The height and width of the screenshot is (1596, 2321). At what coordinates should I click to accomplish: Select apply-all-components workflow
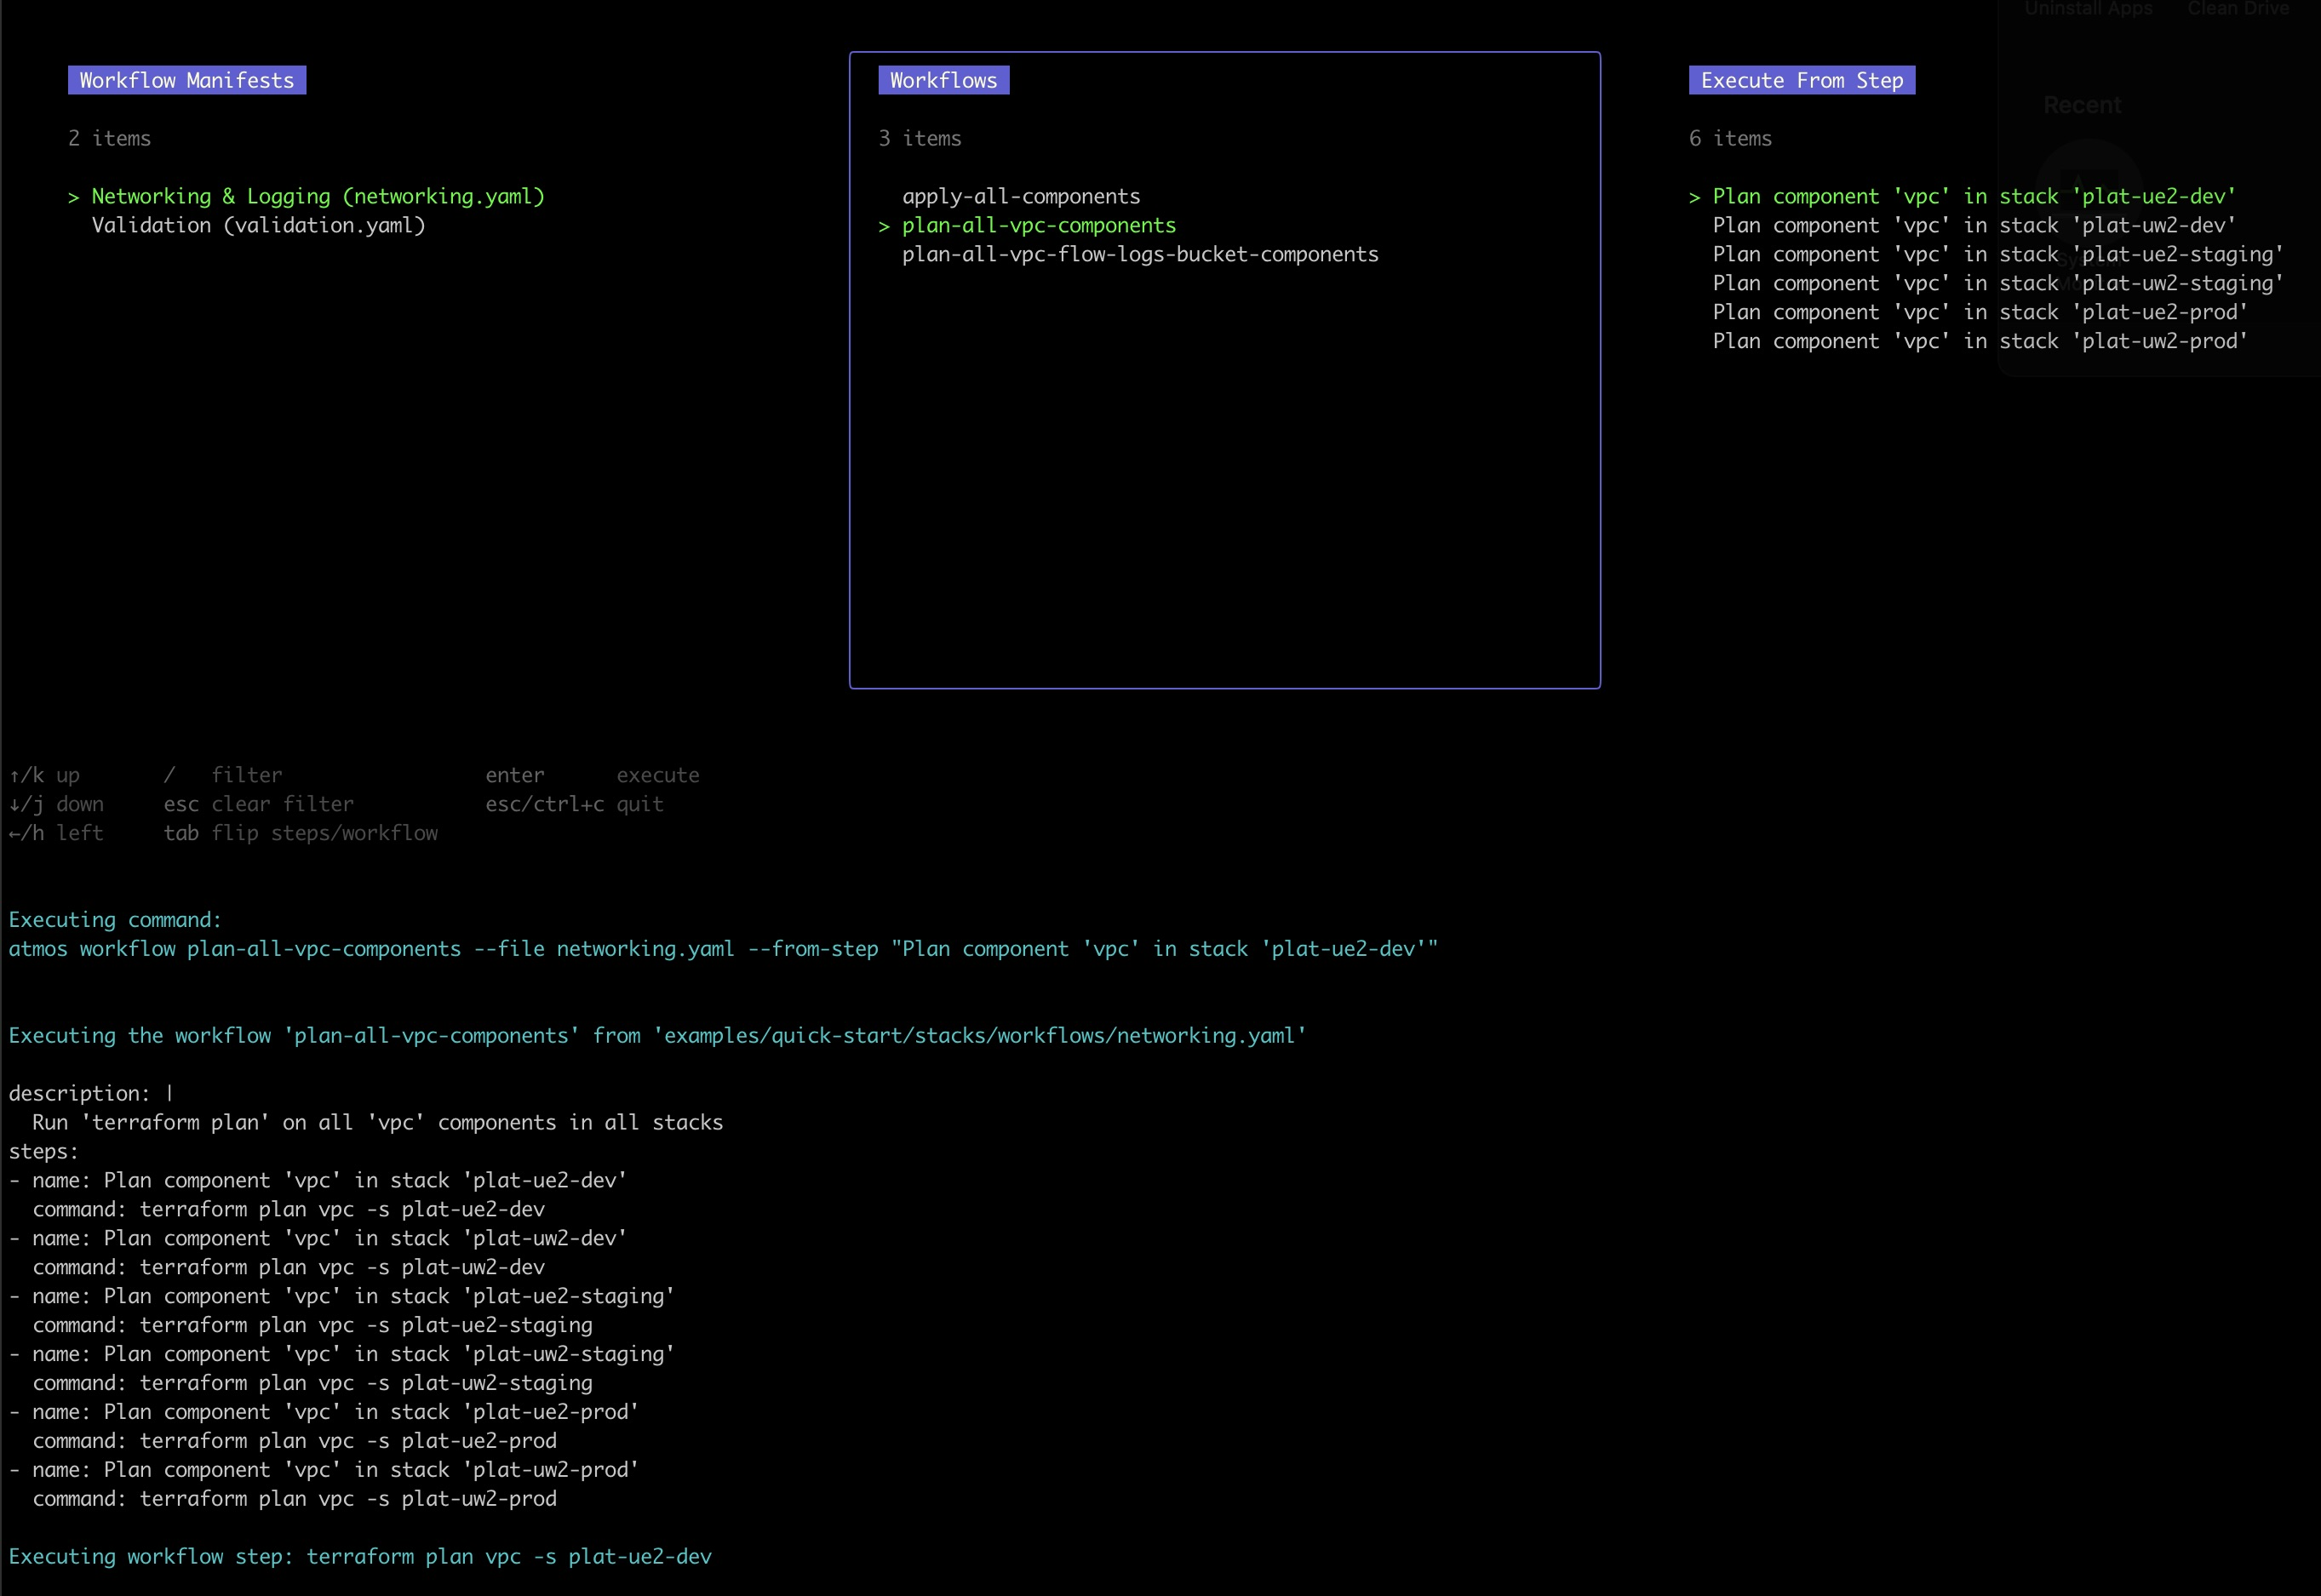pos(1020,196)
